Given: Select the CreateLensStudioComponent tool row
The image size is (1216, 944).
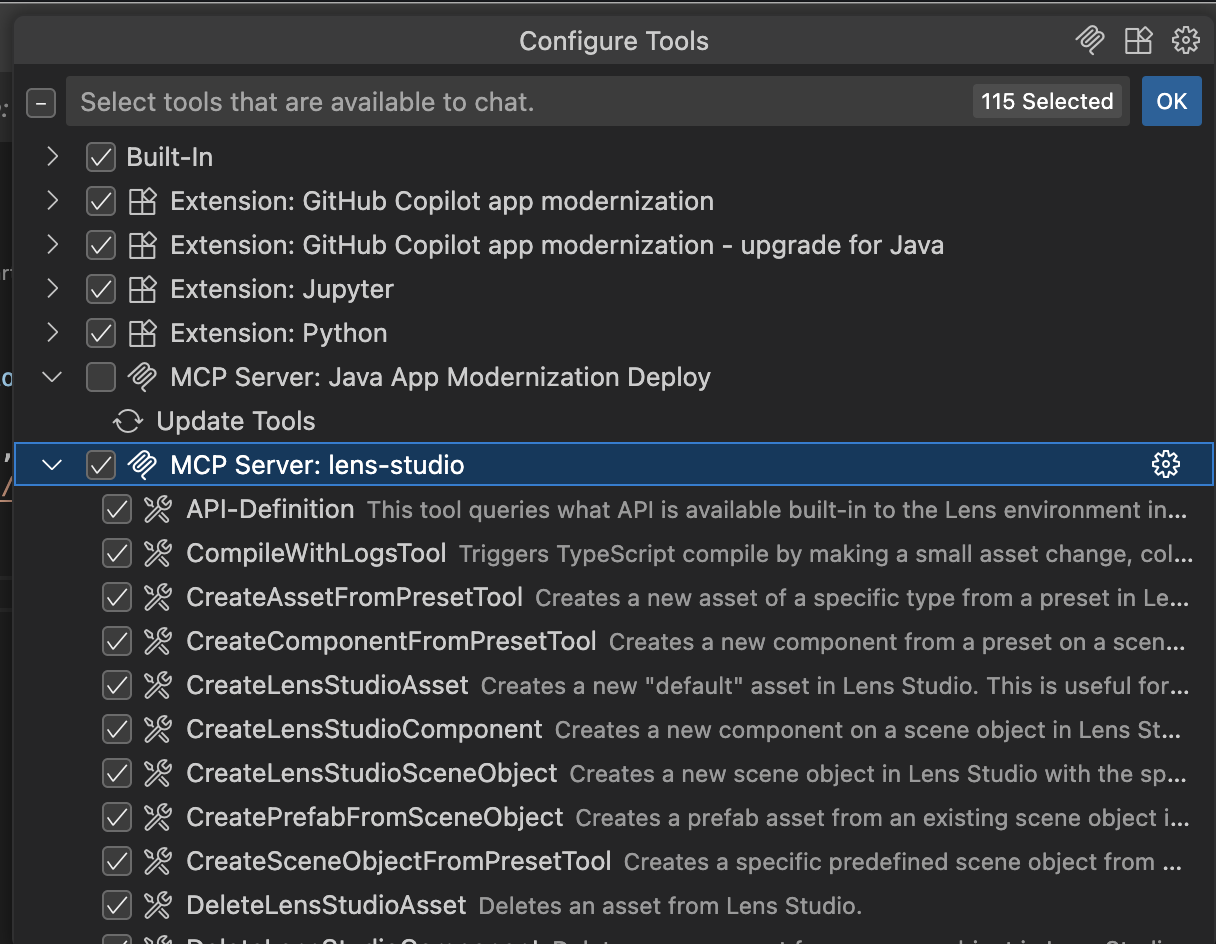Looking at the screenshot, I should click(x=364, y=729).
